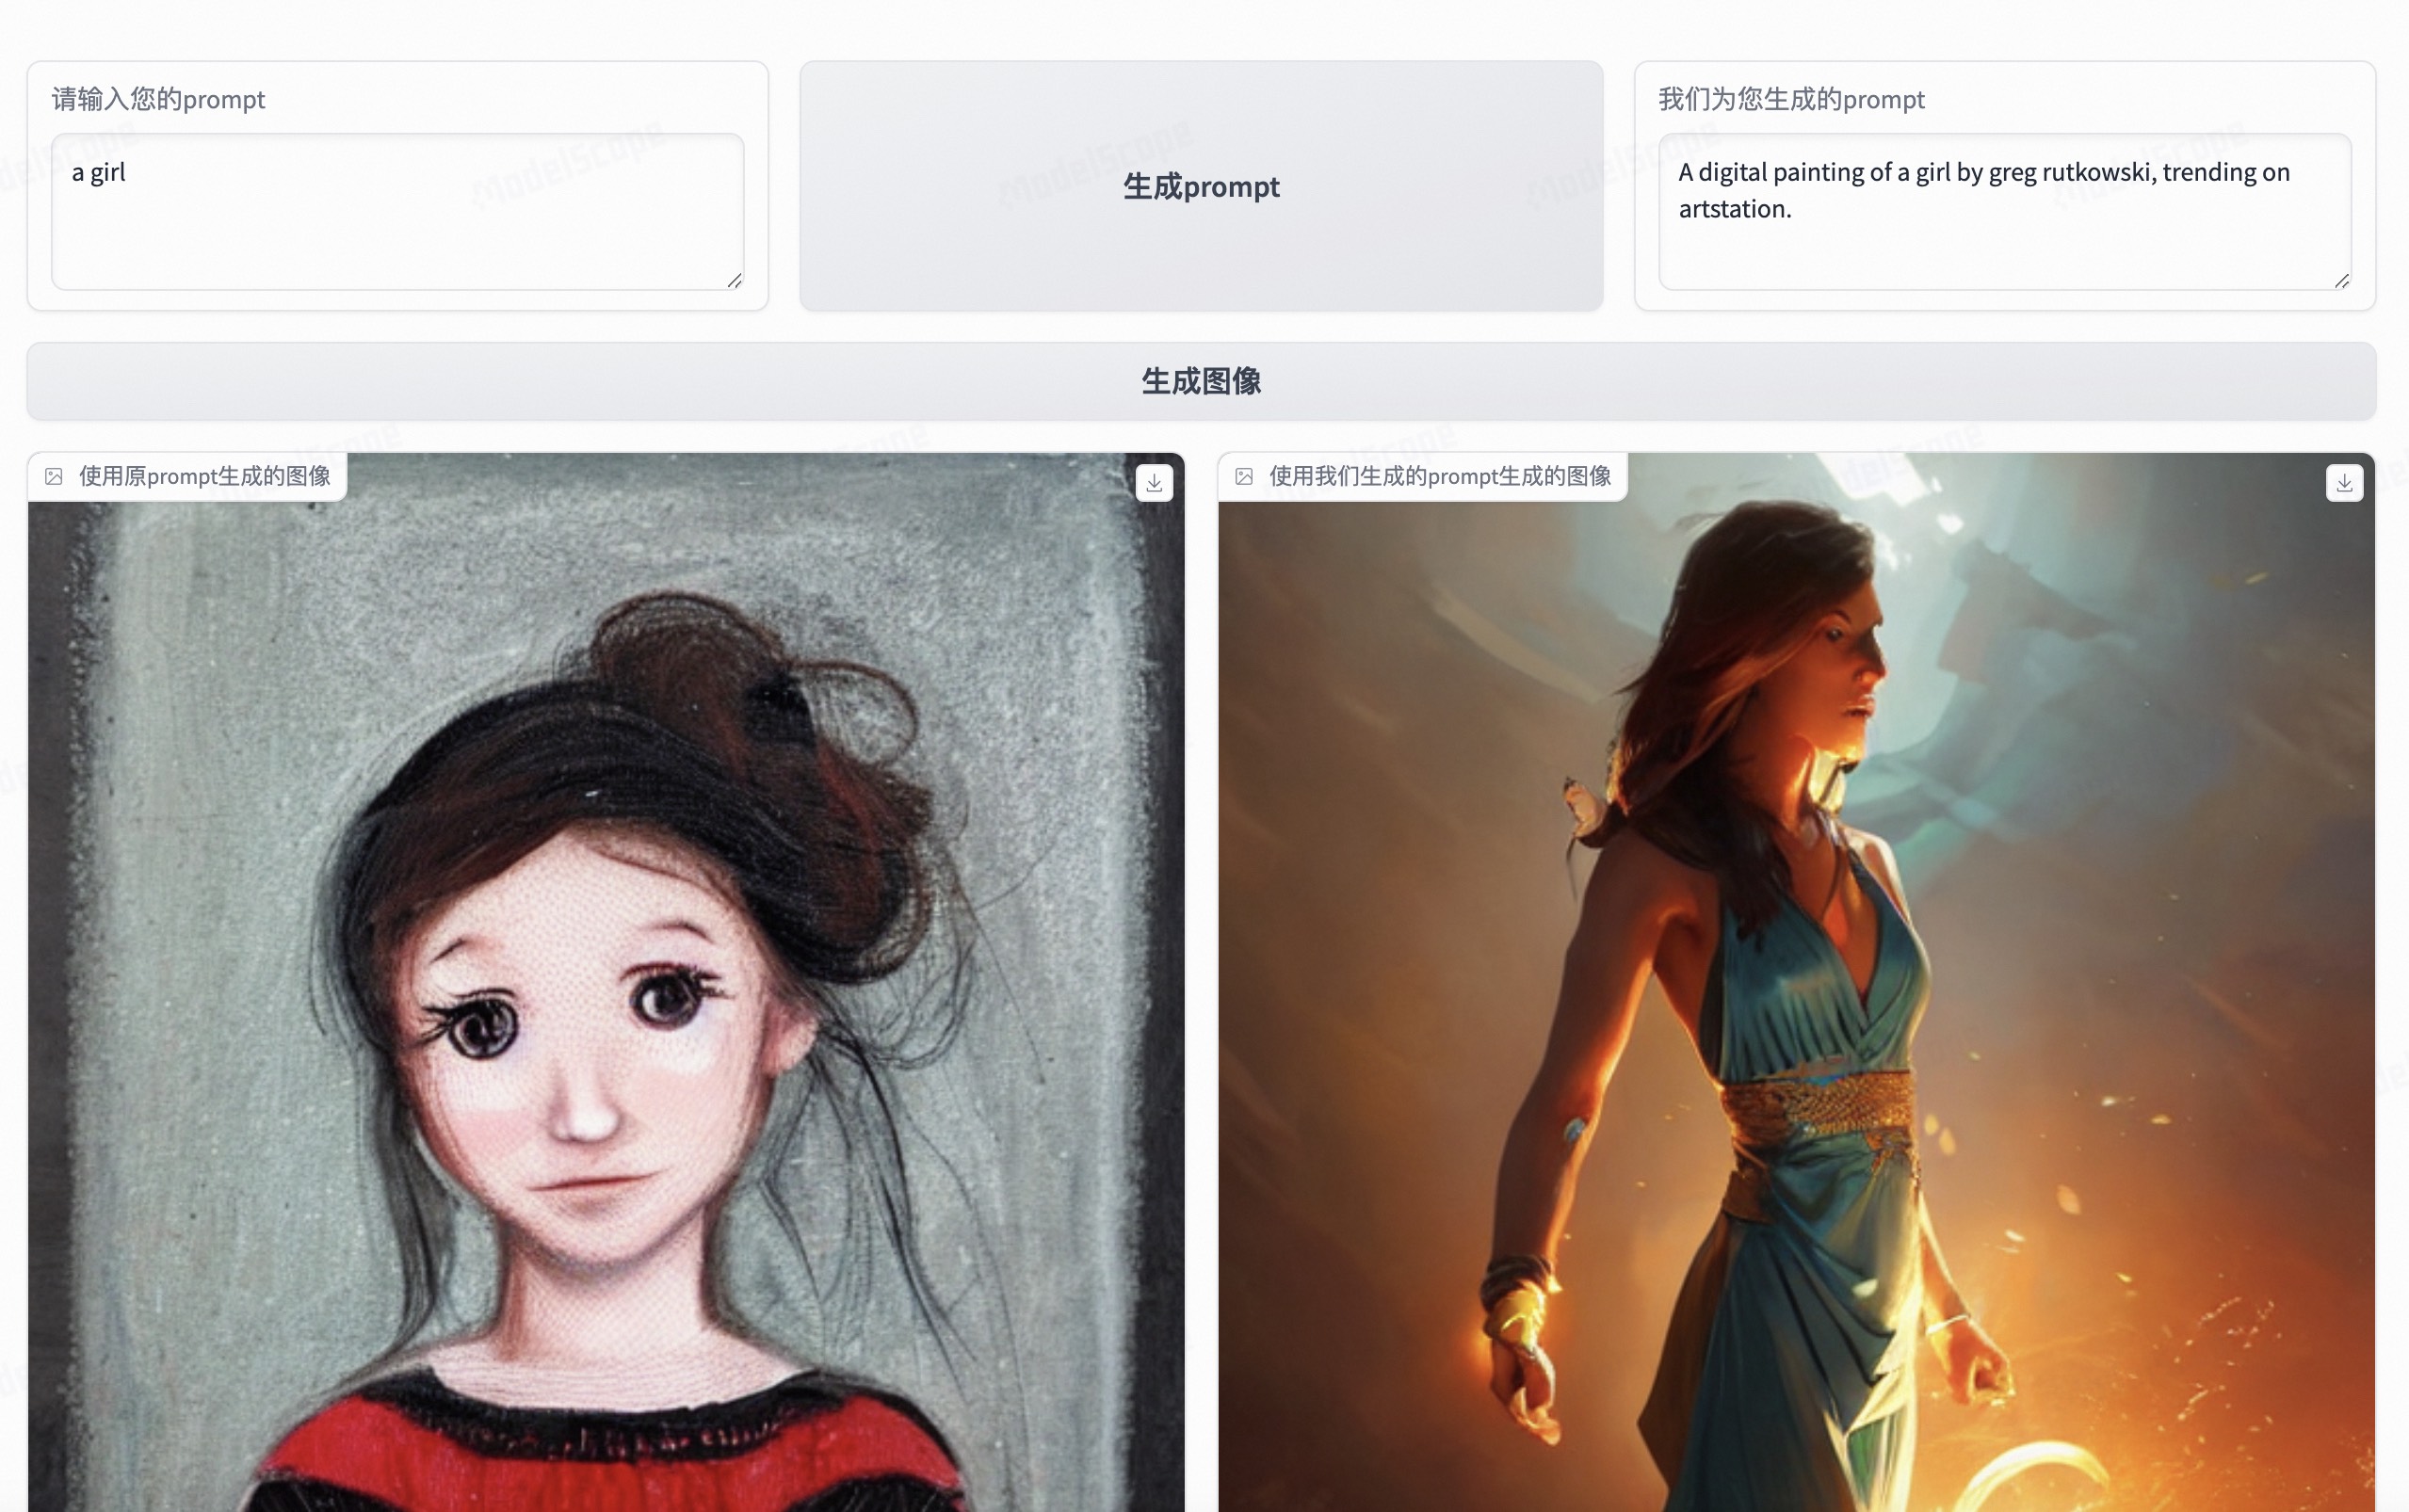Click the 我们为您生成的prompt field label
The height and width of the screenshot is (1512, 2409).
click(1790, 99)
